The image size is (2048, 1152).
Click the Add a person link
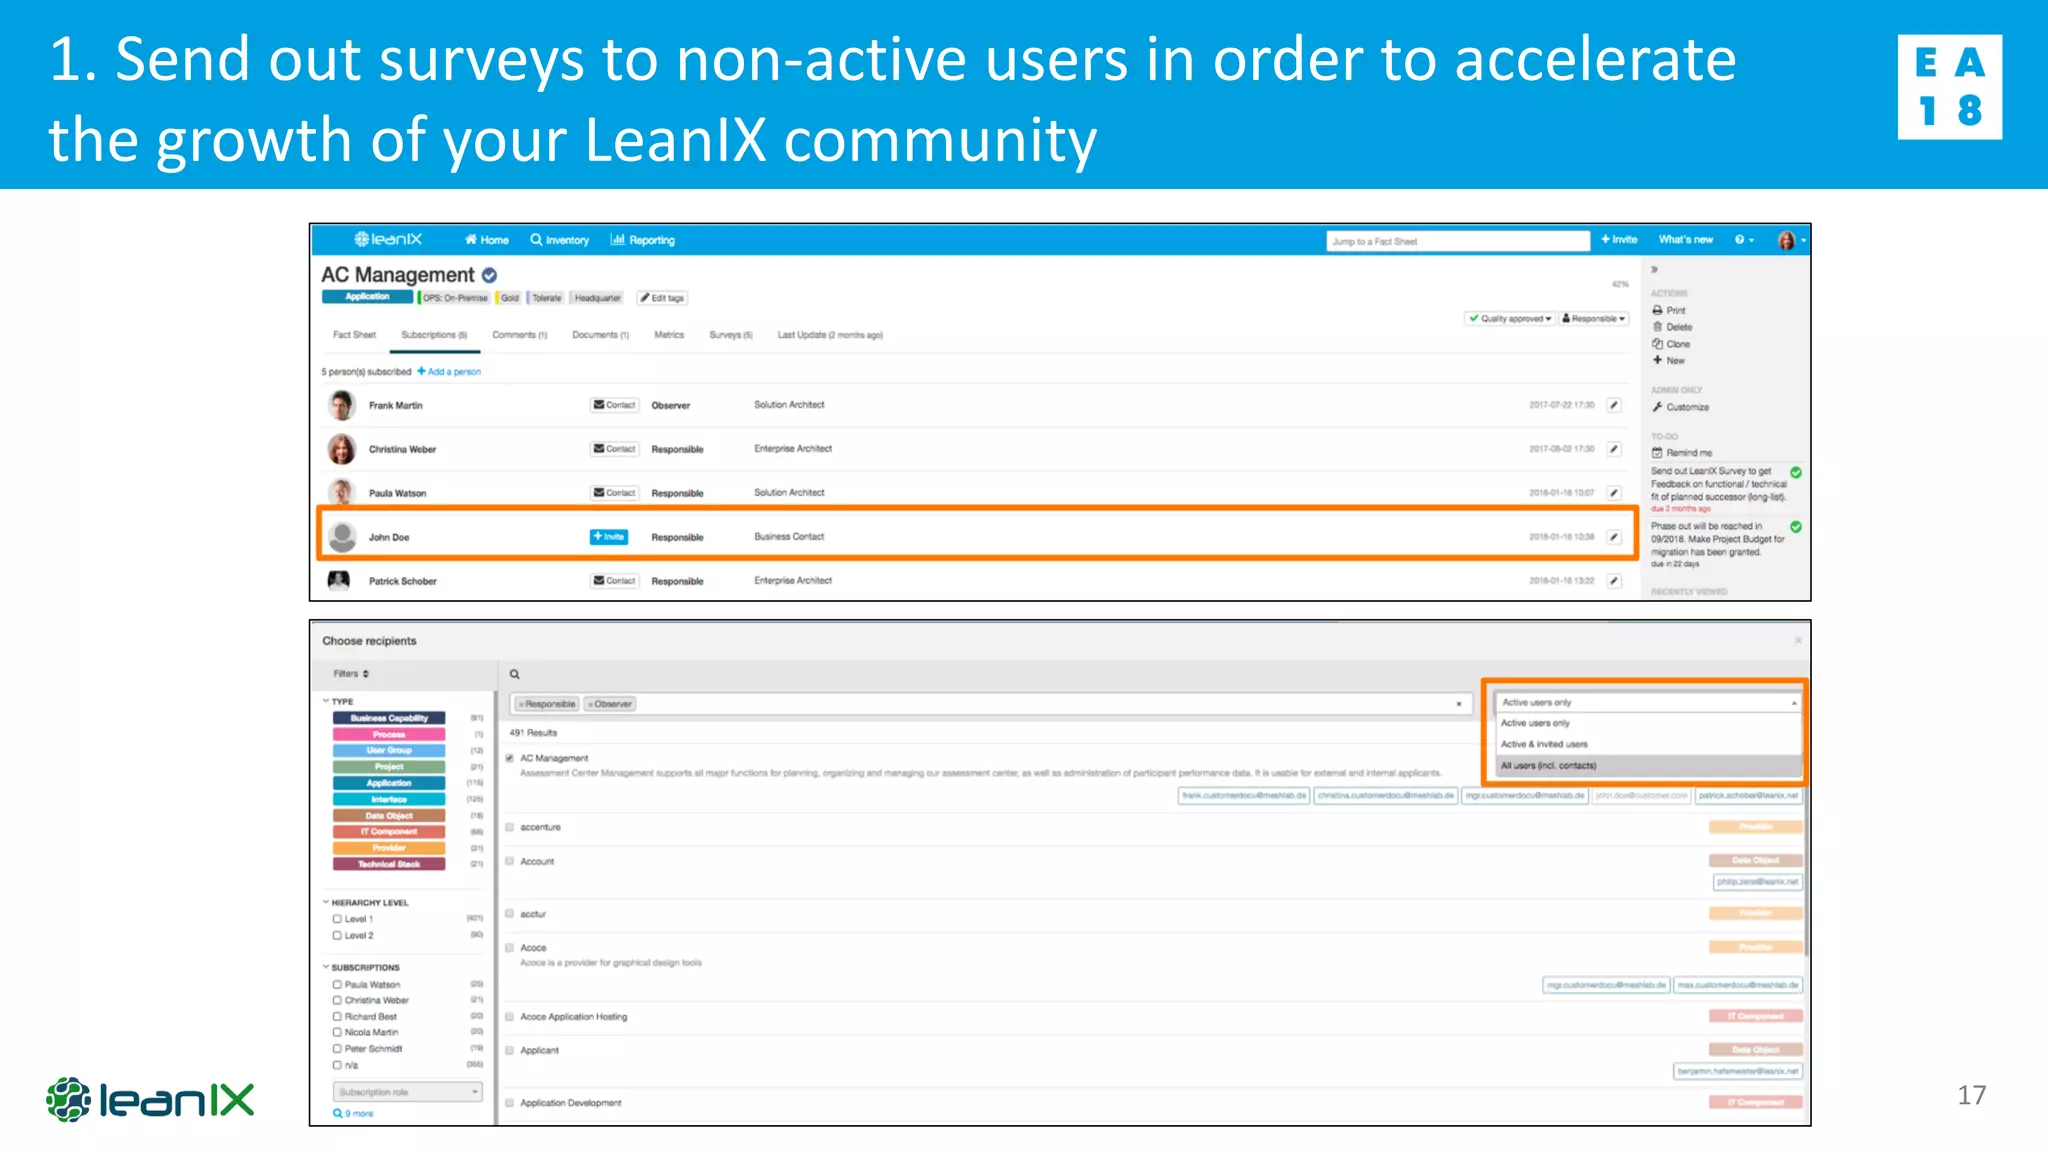449,372
